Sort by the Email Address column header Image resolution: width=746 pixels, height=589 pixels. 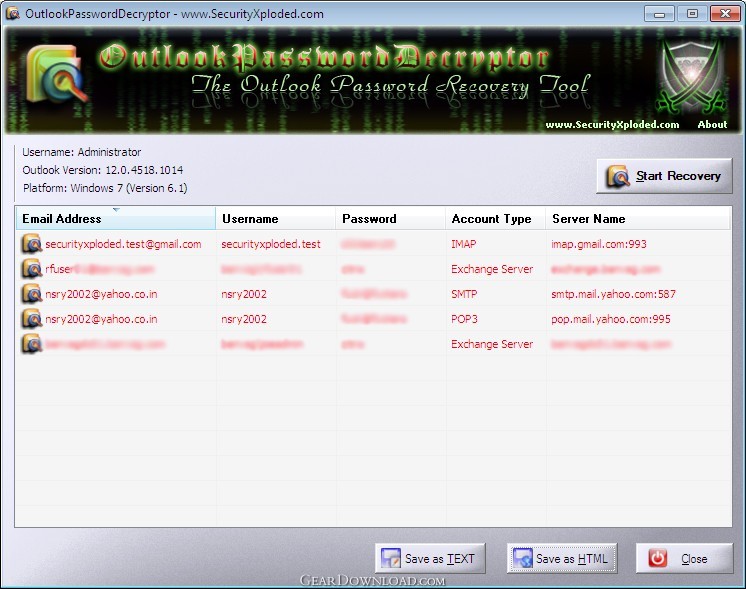point(116,219)
